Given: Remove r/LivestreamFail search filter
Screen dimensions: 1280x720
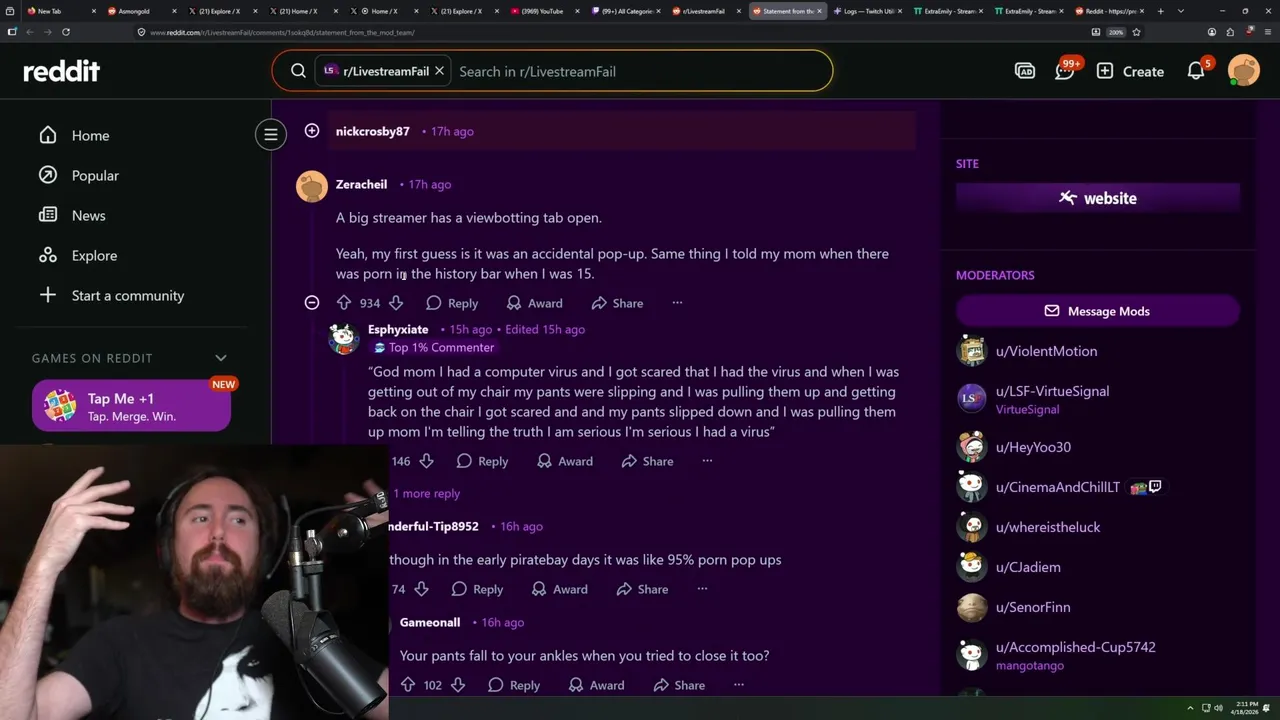Looking at the screenshot, I should (439, 71).
